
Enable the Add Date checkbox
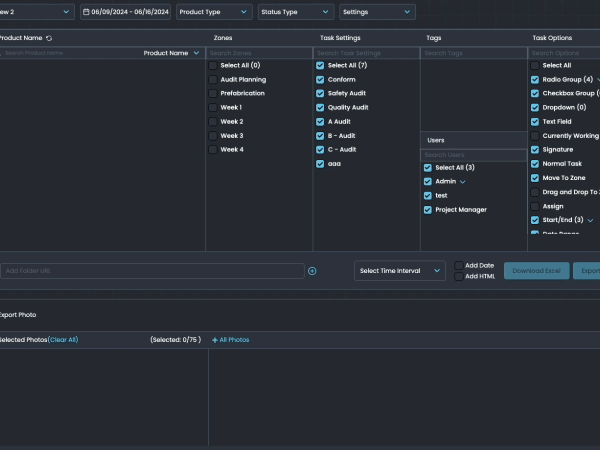pos(459,265)
